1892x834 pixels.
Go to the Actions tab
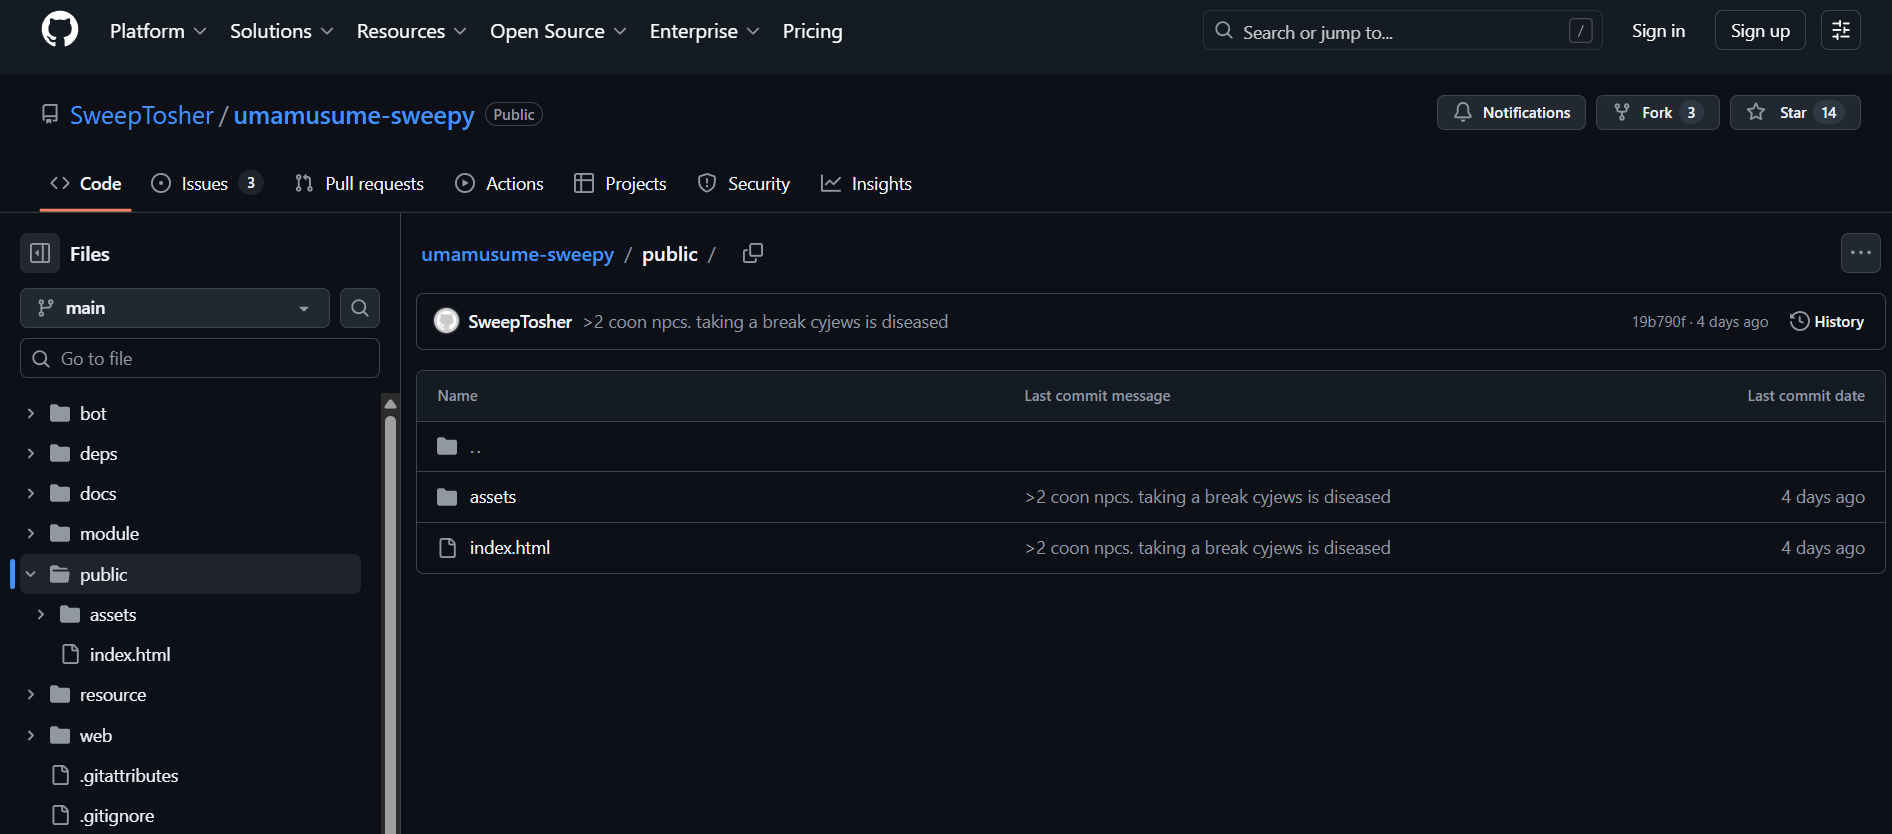tap(499, 183)
